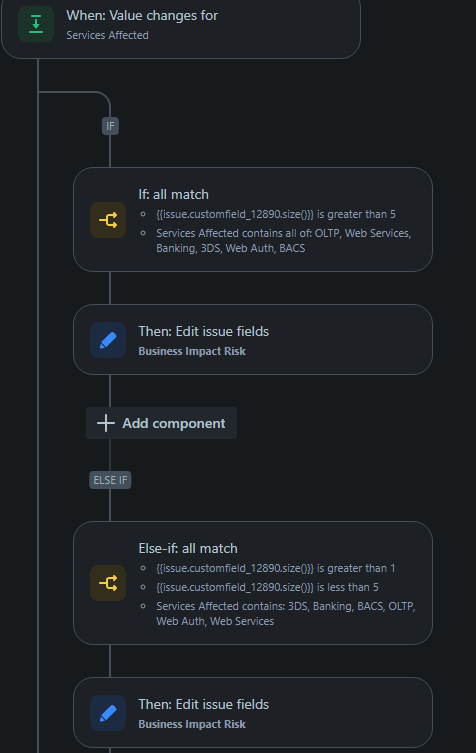This screenshot has height=753, width=476.
Task: Open the If: all match condition card
Action: click(253, 219)
